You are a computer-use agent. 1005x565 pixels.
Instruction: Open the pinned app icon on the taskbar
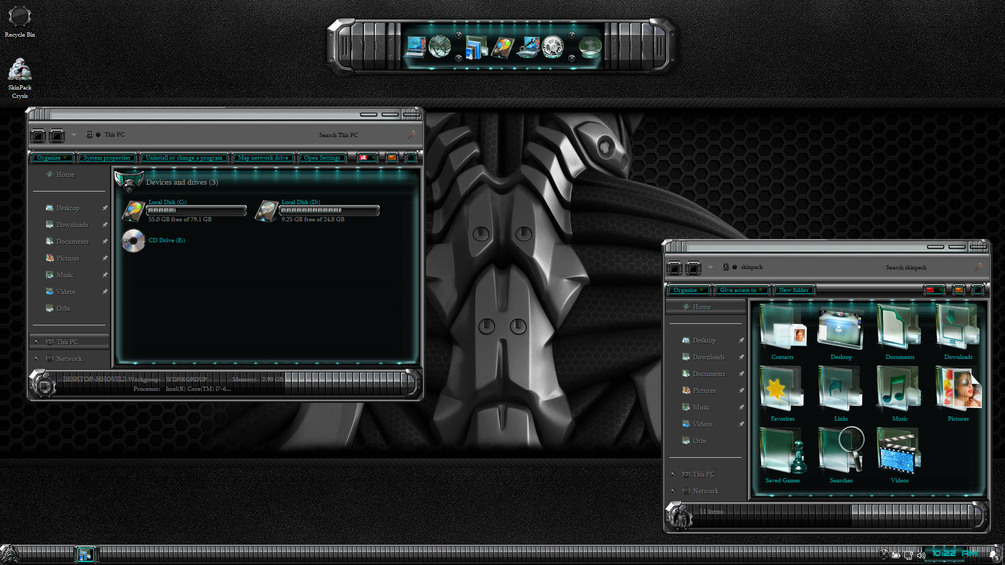(85, 555)
